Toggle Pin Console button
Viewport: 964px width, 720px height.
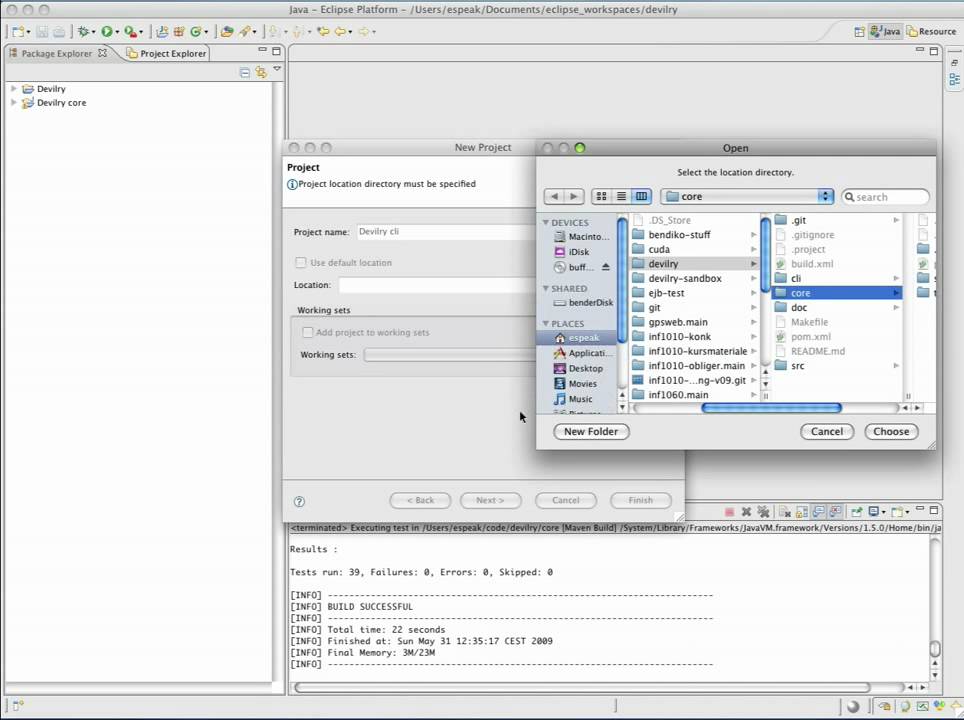[856, 512]
